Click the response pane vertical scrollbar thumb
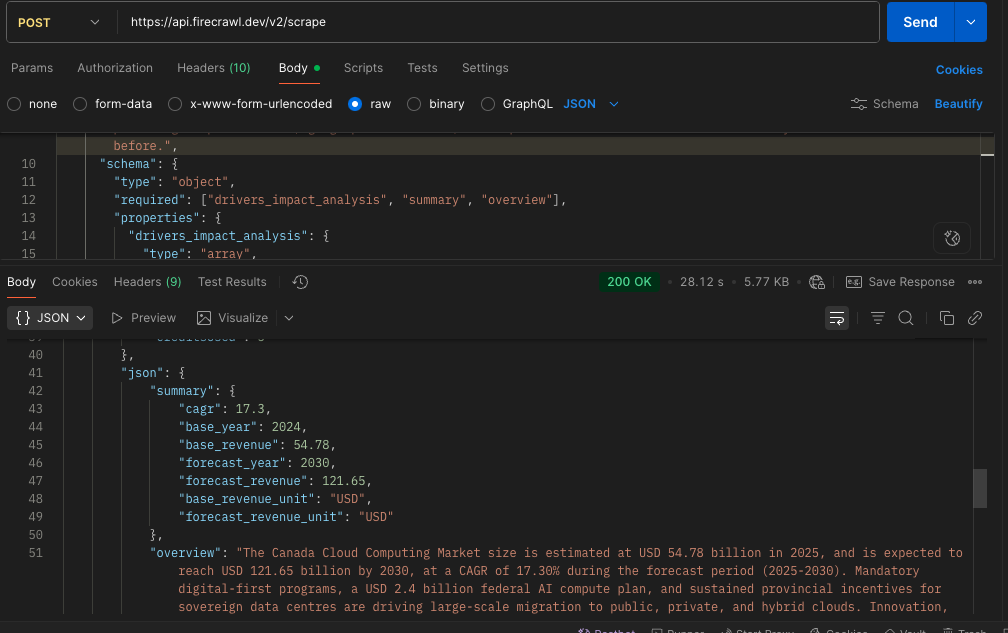Viewport: 1008px width, 633px height. pyautogui.click(x=980, y=488)
